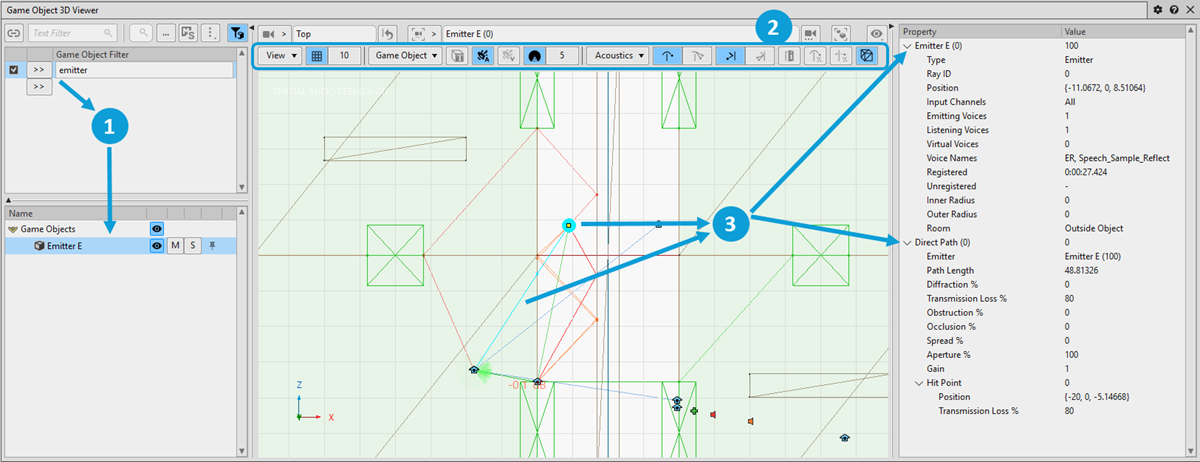Uncheck the emitter filter checkbox
This screenshot has height=462, width=1200.
tap(14, 71)
